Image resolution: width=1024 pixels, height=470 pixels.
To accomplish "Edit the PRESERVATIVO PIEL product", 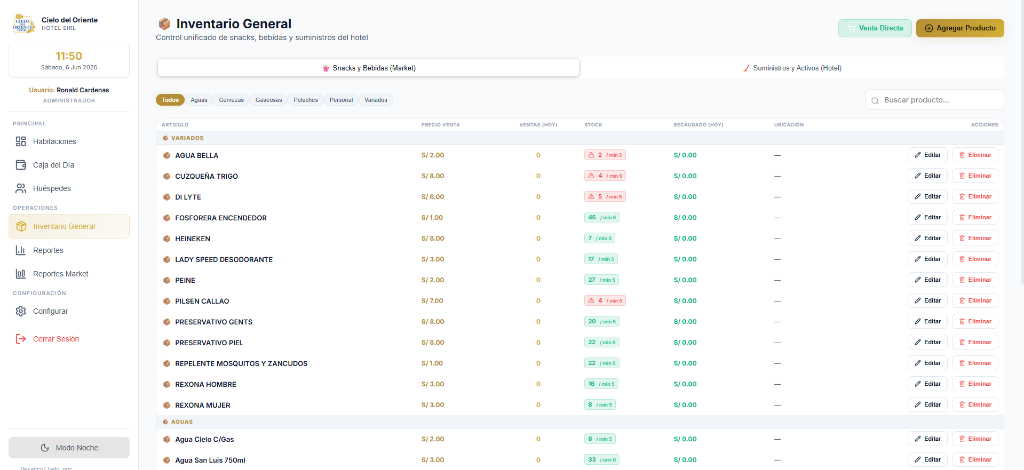I will (927, 343).
